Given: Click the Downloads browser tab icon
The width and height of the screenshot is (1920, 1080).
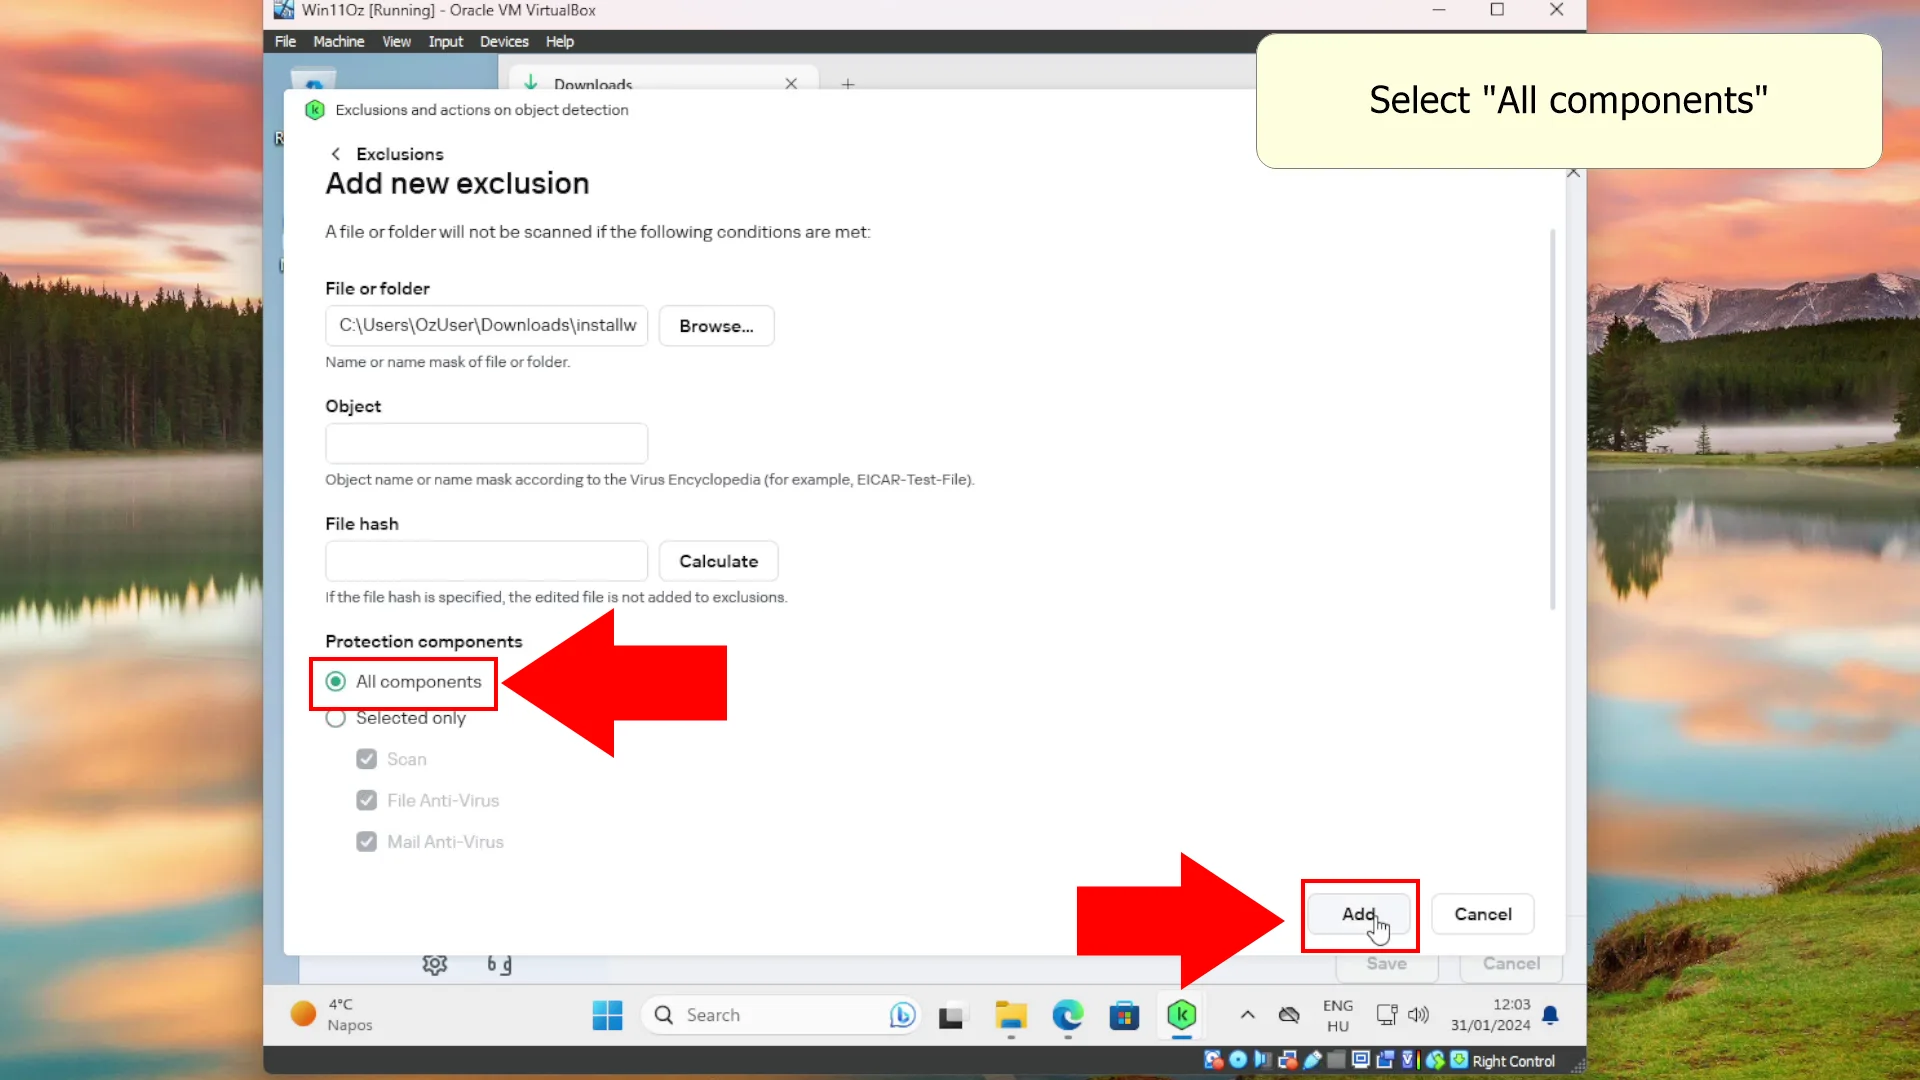Looking at the screenshot, I should (x=533, y=82).
